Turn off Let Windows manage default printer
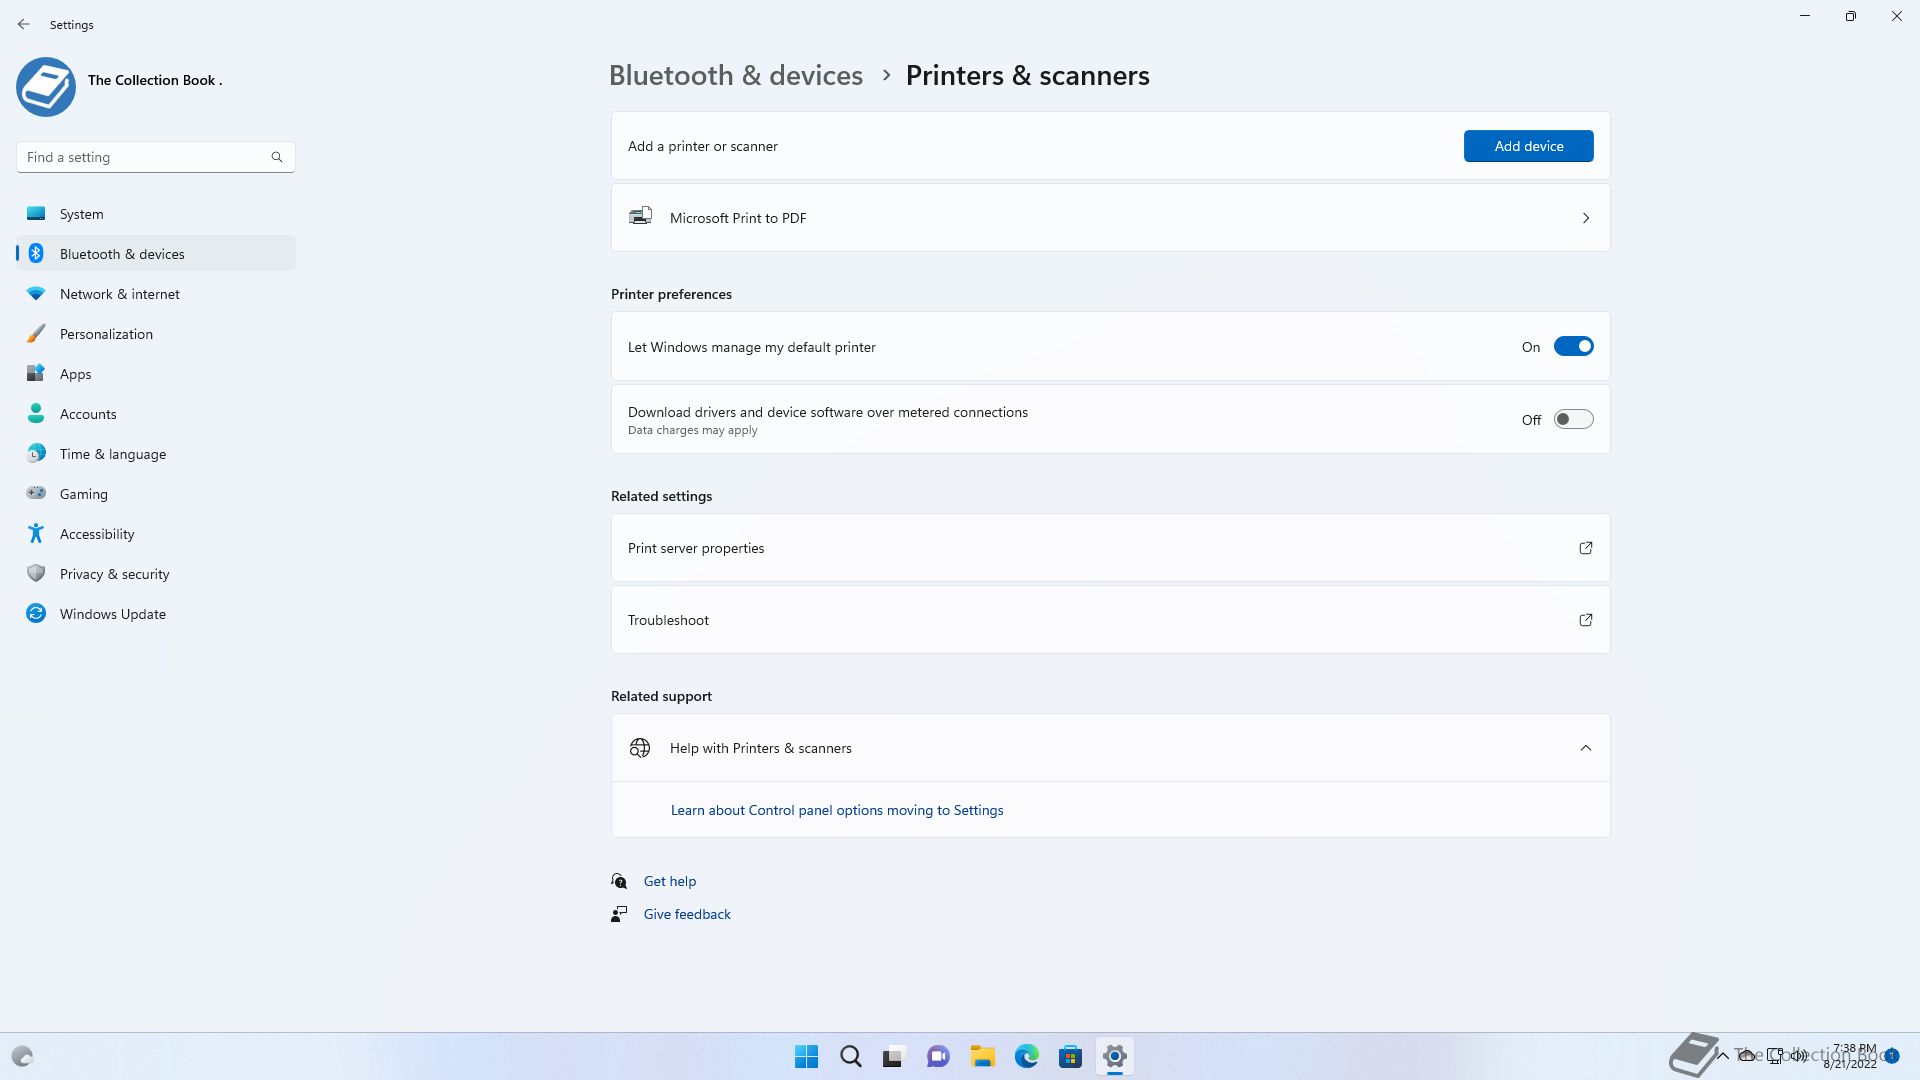The width and height of the screenshot is (1920, 1080). 1573,346
